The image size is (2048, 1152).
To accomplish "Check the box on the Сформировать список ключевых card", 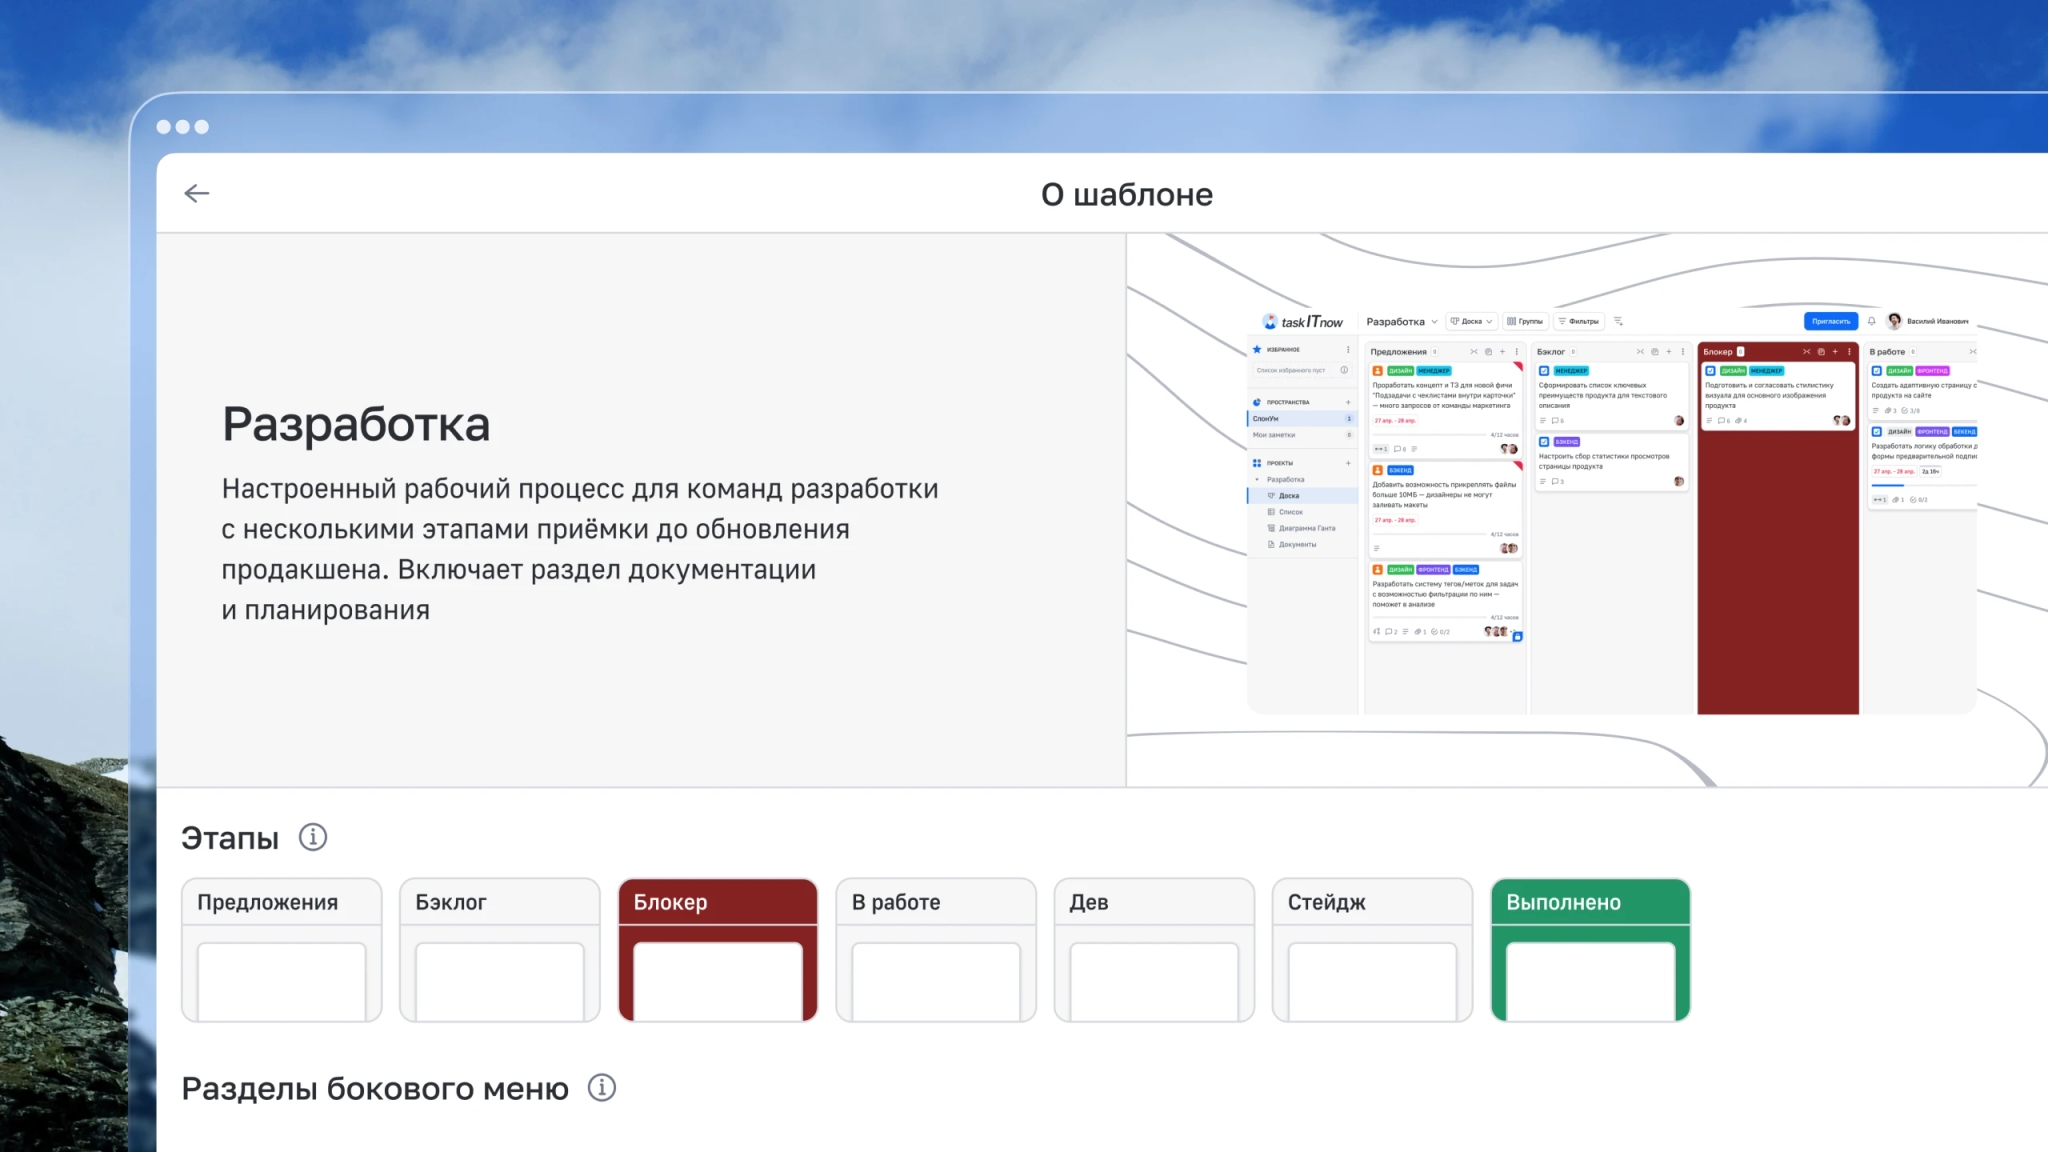I will click(x=1544, y=371).
